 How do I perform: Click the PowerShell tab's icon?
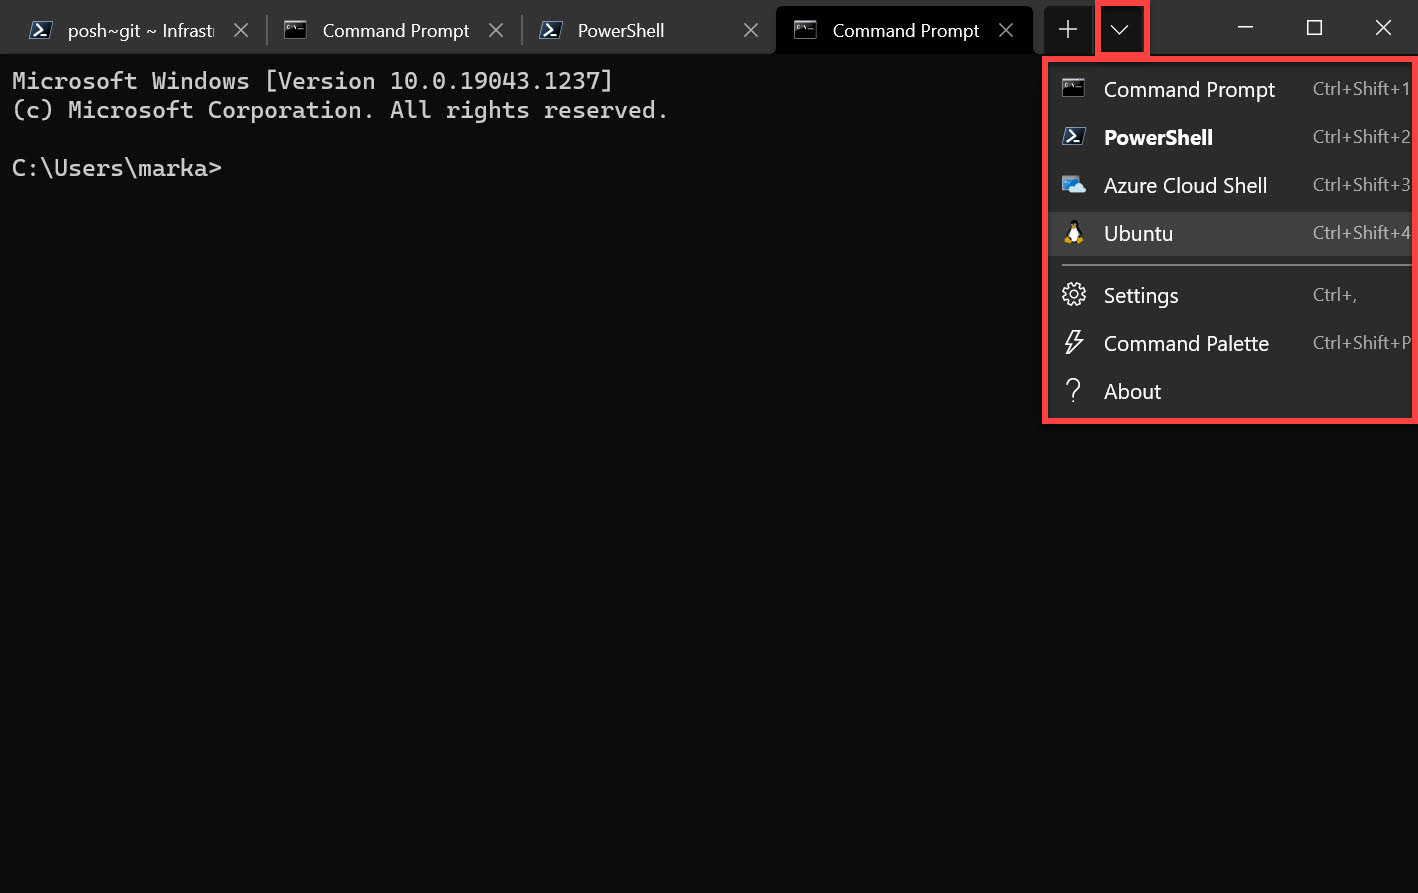coord(550,30)
